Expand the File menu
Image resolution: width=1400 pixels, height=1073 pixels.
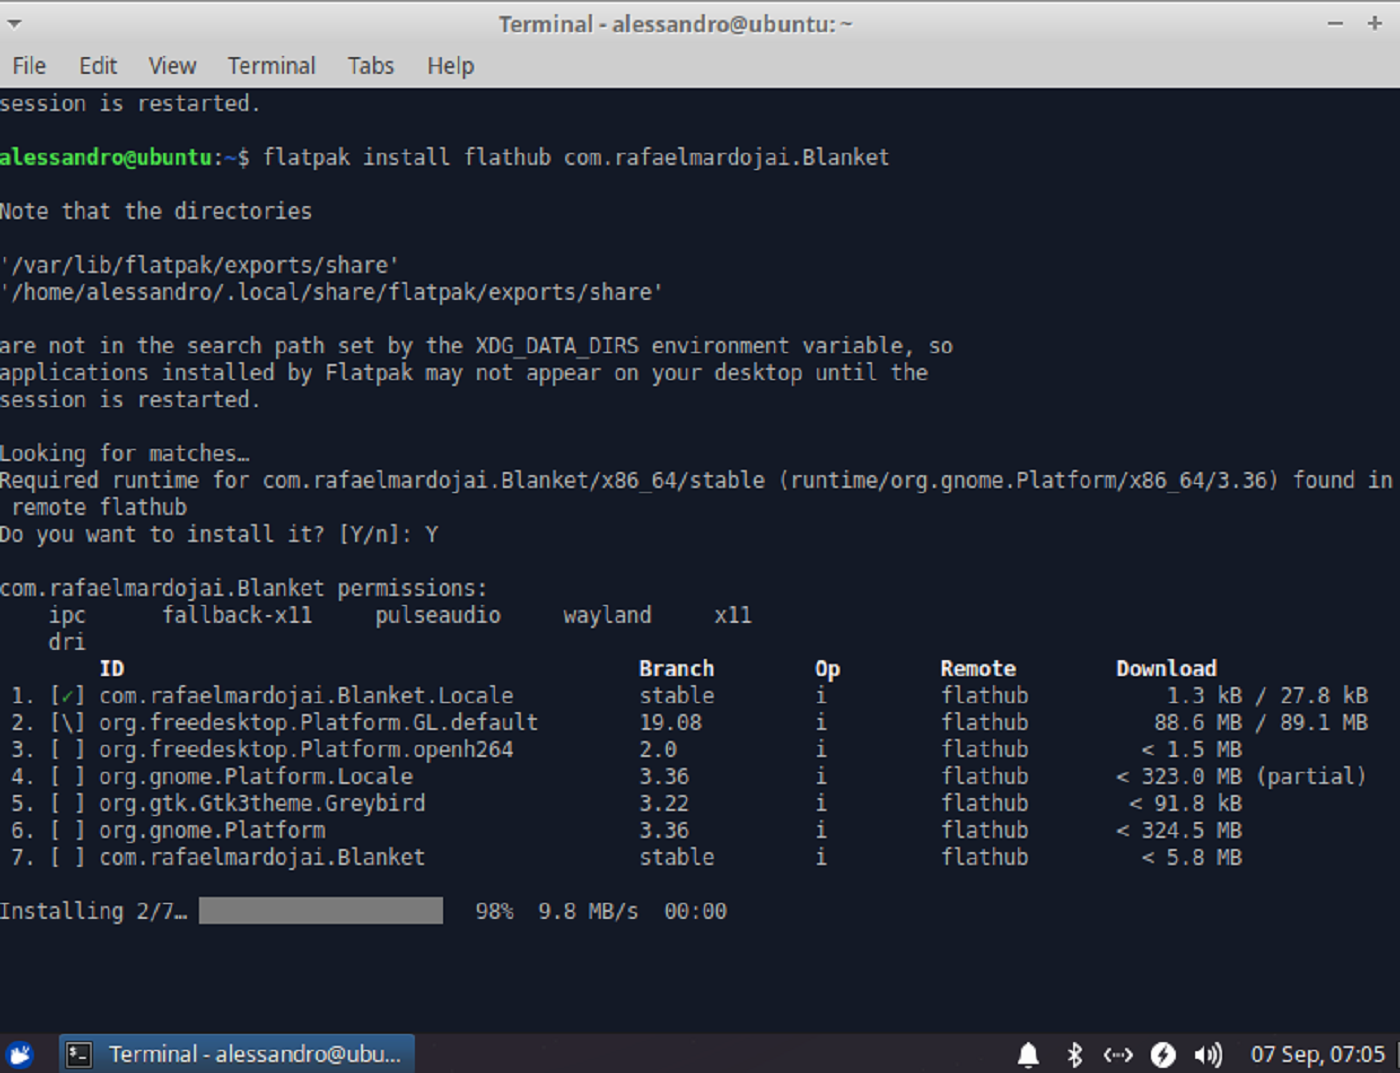click(x=29, y=66)
